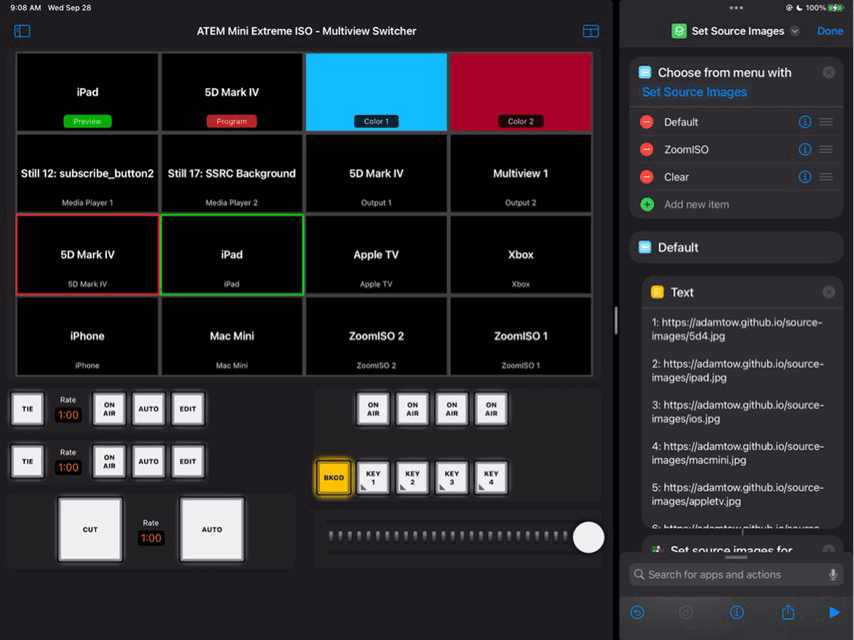Image resolution: width=854 pixels, height=640 pixels.
Task: Select the Xbox source tile
Action: pos(520,256)
